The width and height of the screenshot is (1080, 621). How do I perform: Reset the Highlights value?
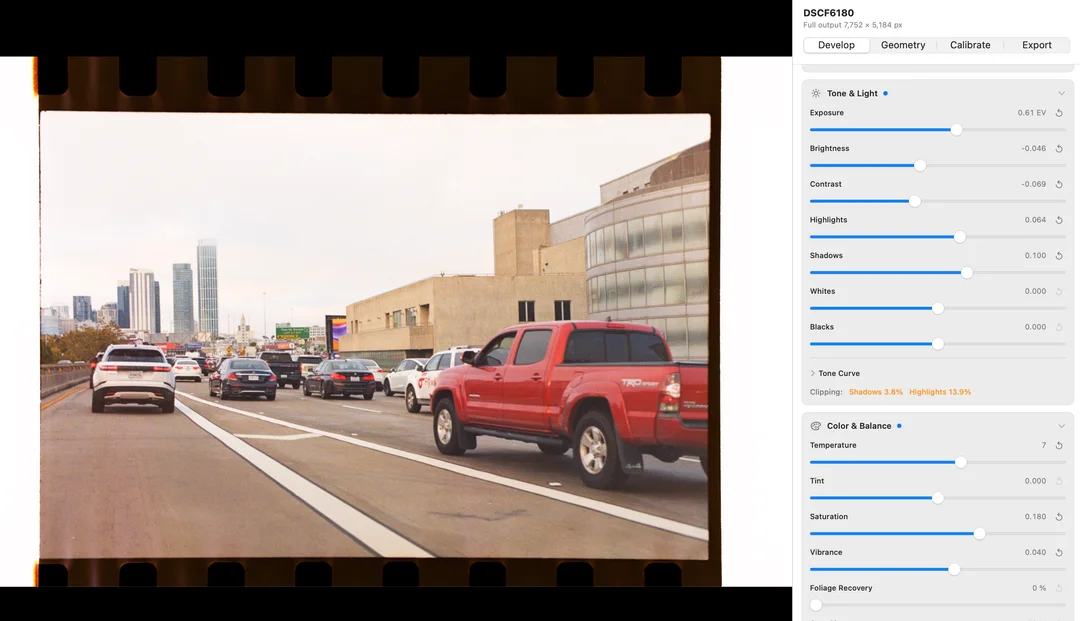1059,220
